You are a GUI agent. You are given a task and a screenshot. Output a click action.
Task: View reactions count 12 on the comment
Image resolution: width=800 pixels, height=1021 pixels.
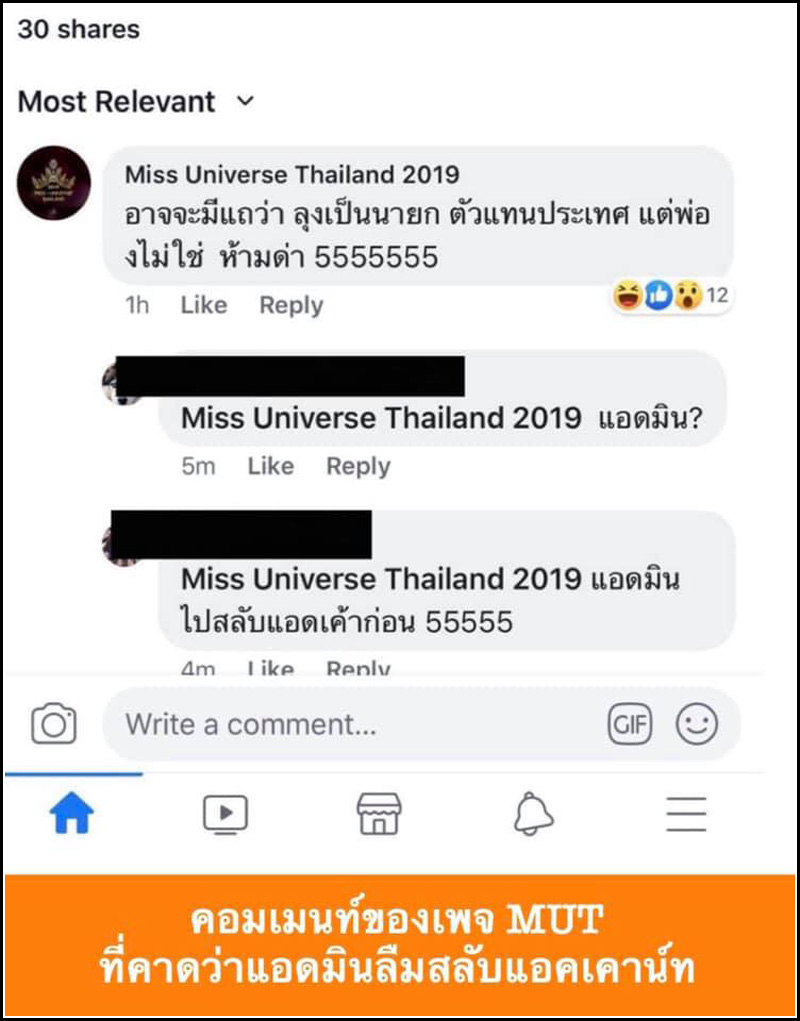pos(670,298)
